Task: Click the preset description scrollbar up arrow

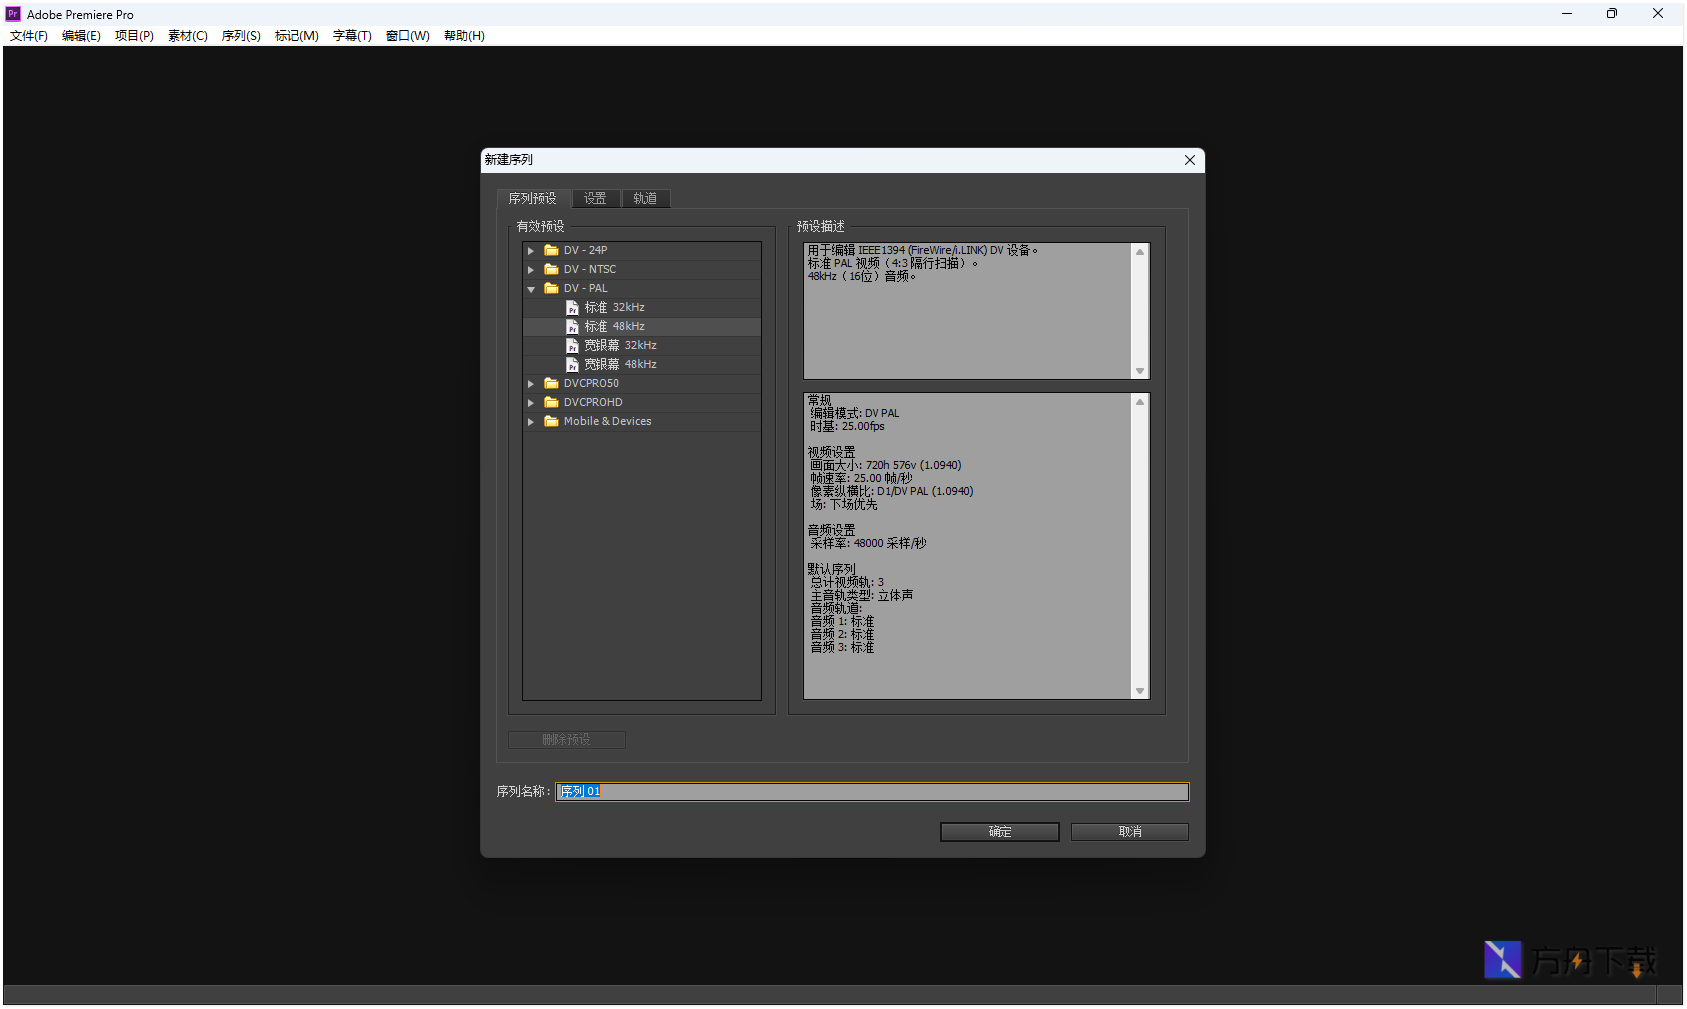Action: pyautogui.click(x=1140, y=252)
